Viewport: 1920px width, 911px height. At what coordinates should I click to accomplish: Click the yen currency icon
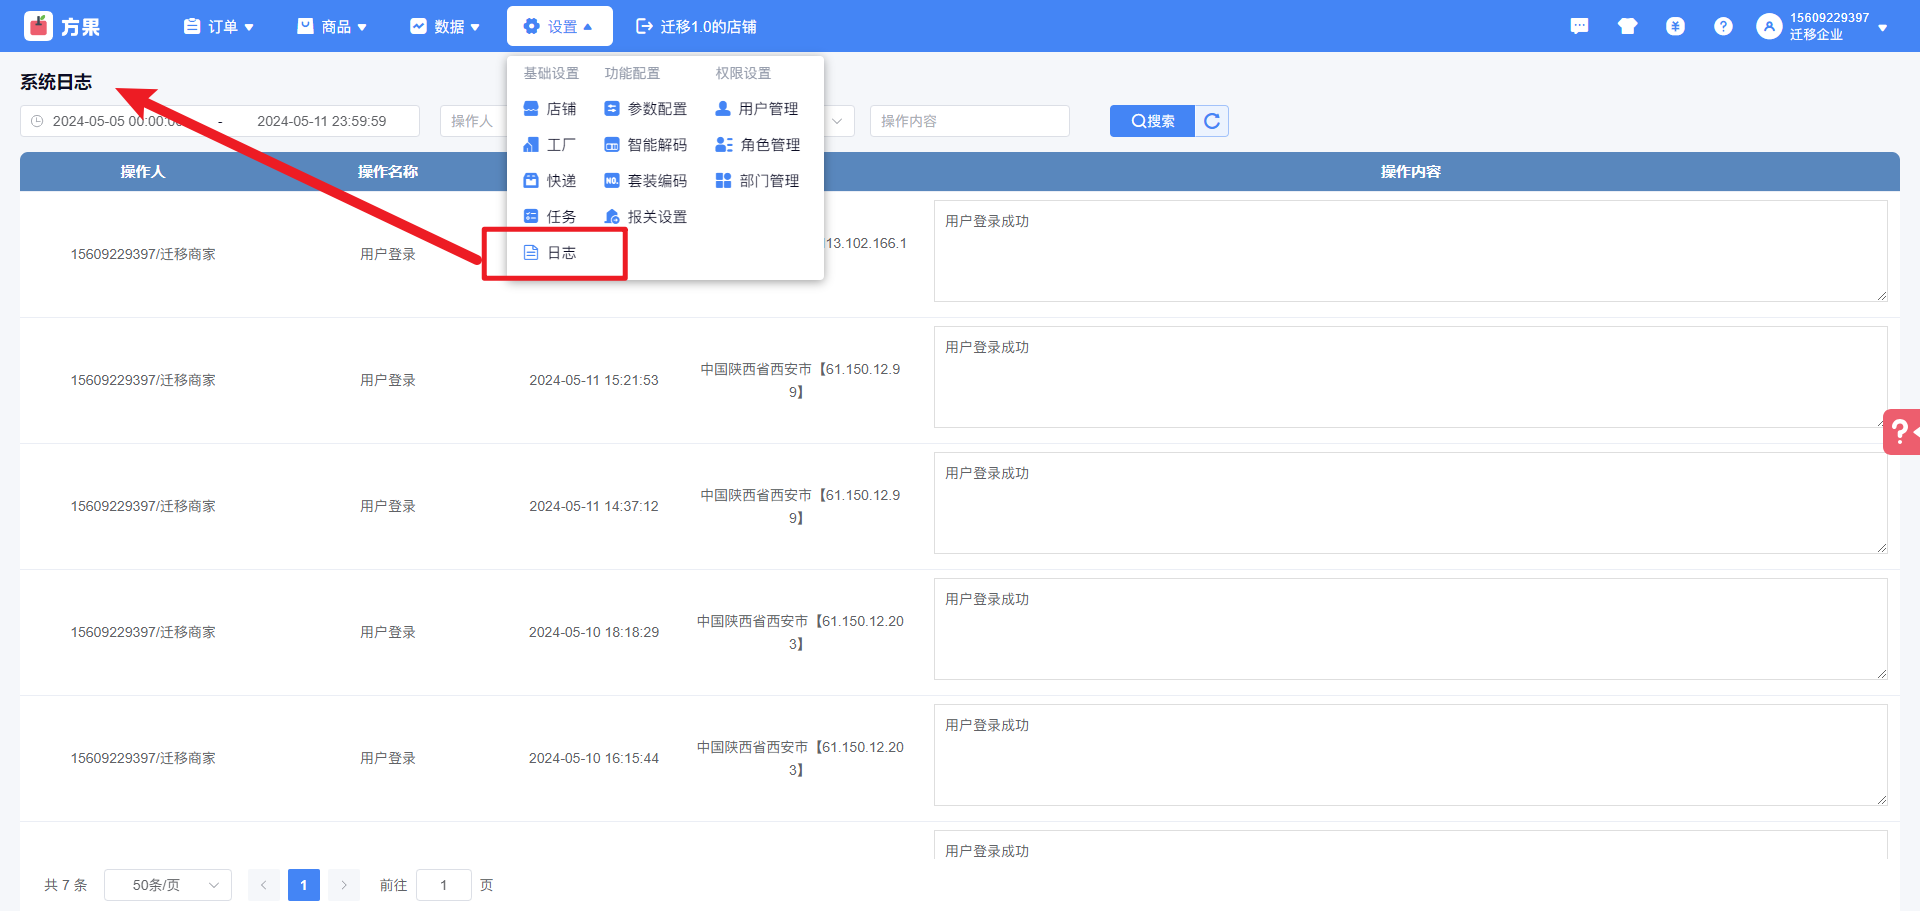1675,27
